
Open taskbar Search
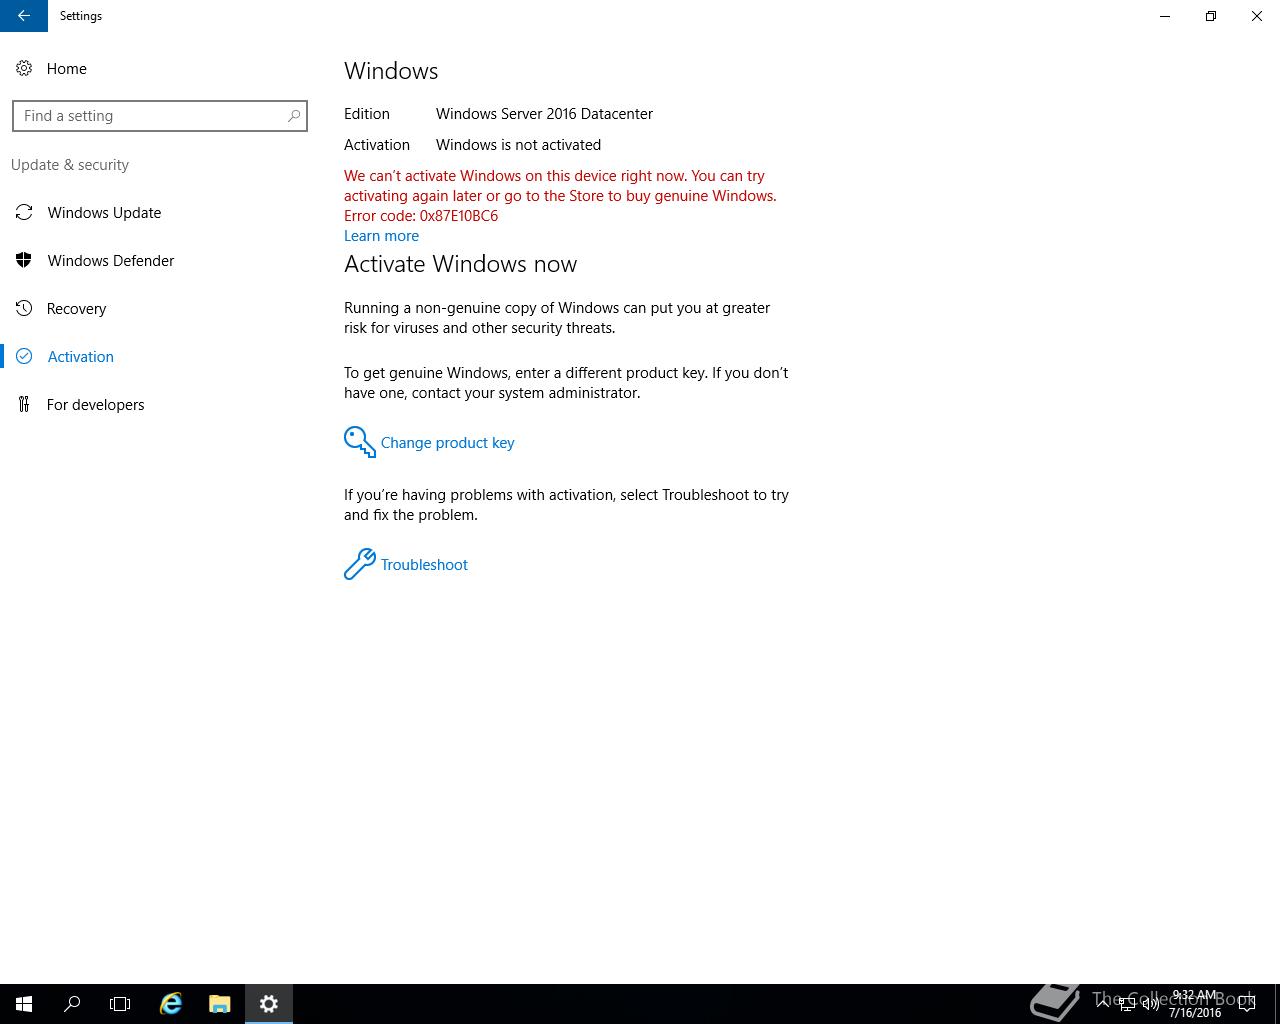[72, 1004]
